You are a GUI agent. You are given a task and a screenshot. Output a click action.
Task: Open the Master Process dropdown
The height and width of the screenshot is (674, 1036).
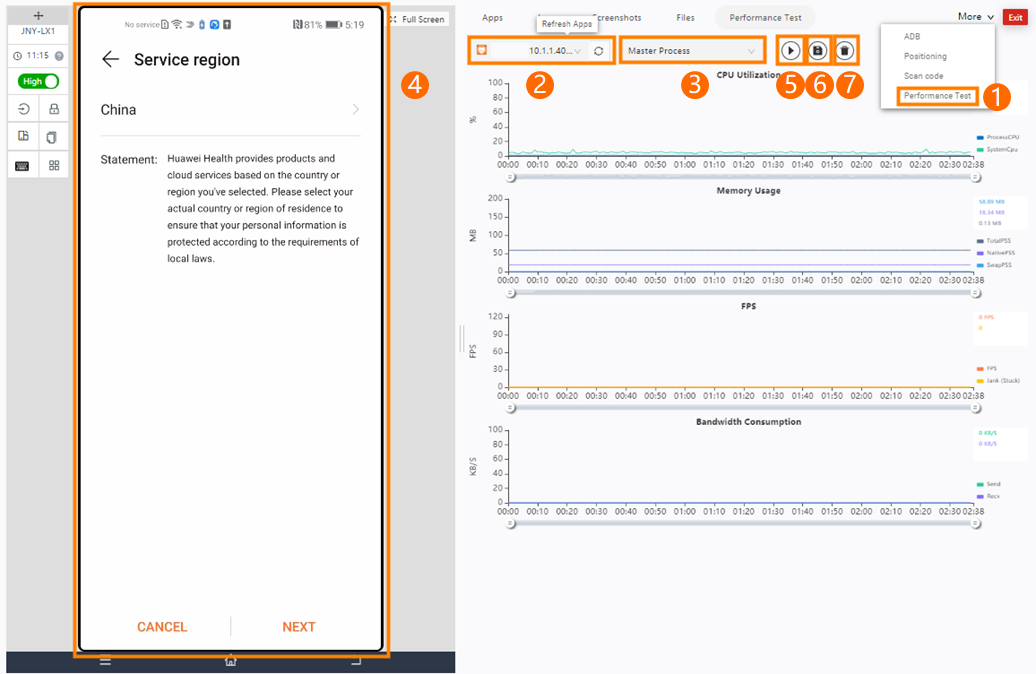691,51
